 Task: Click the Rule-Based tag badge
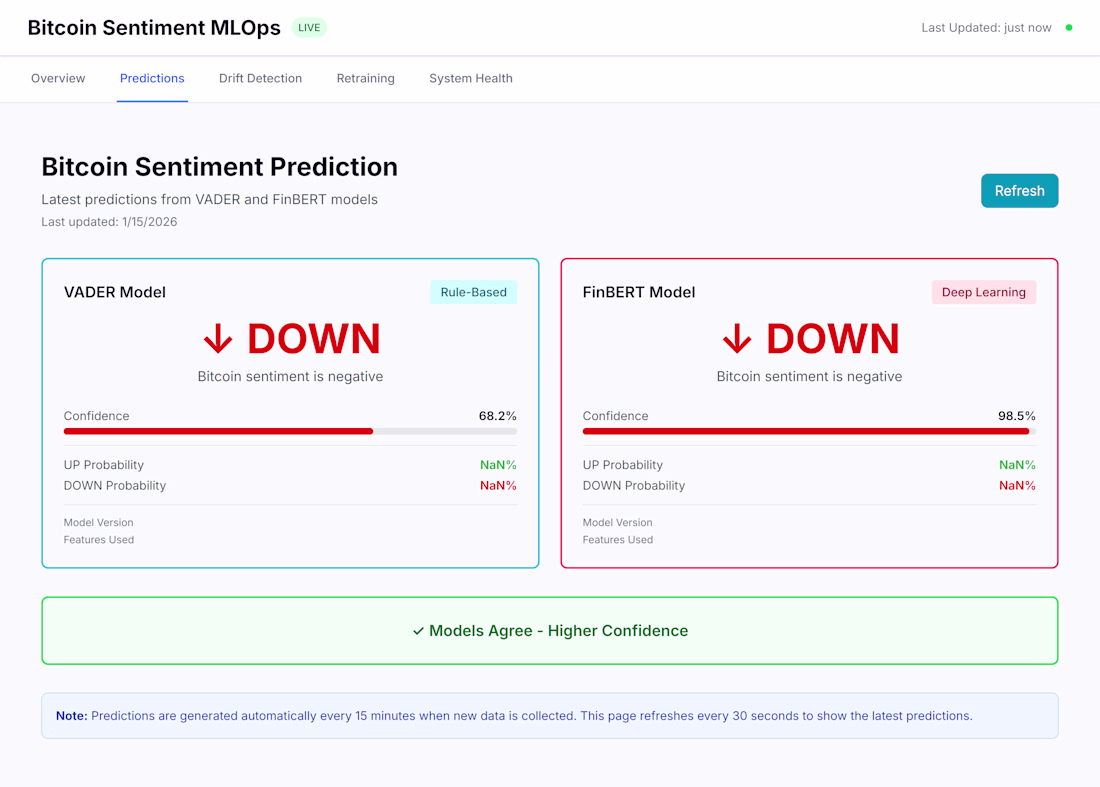tap(473, 292)
